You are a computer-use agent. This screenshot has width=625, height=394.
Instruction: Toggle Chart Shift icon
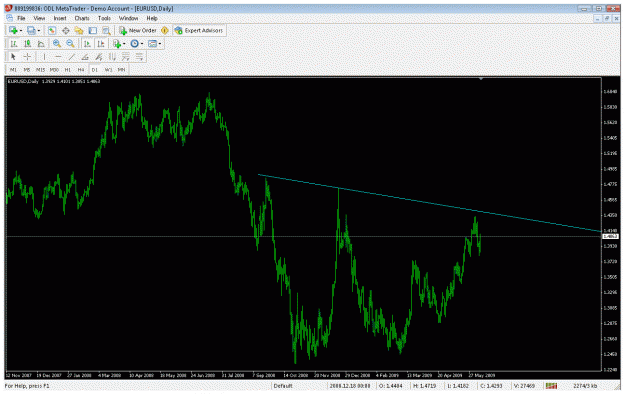tap(100, 43)
